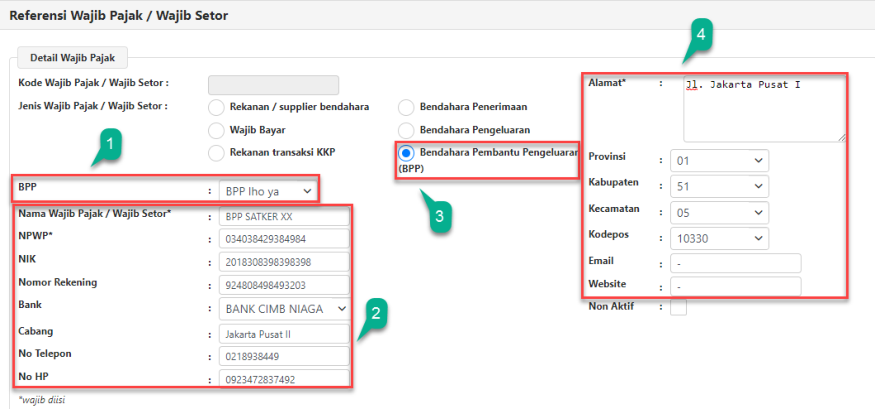
Task: Select Bendahara Pembantu Pengeluaran (BPP) radio
Action: pos(406,153)
